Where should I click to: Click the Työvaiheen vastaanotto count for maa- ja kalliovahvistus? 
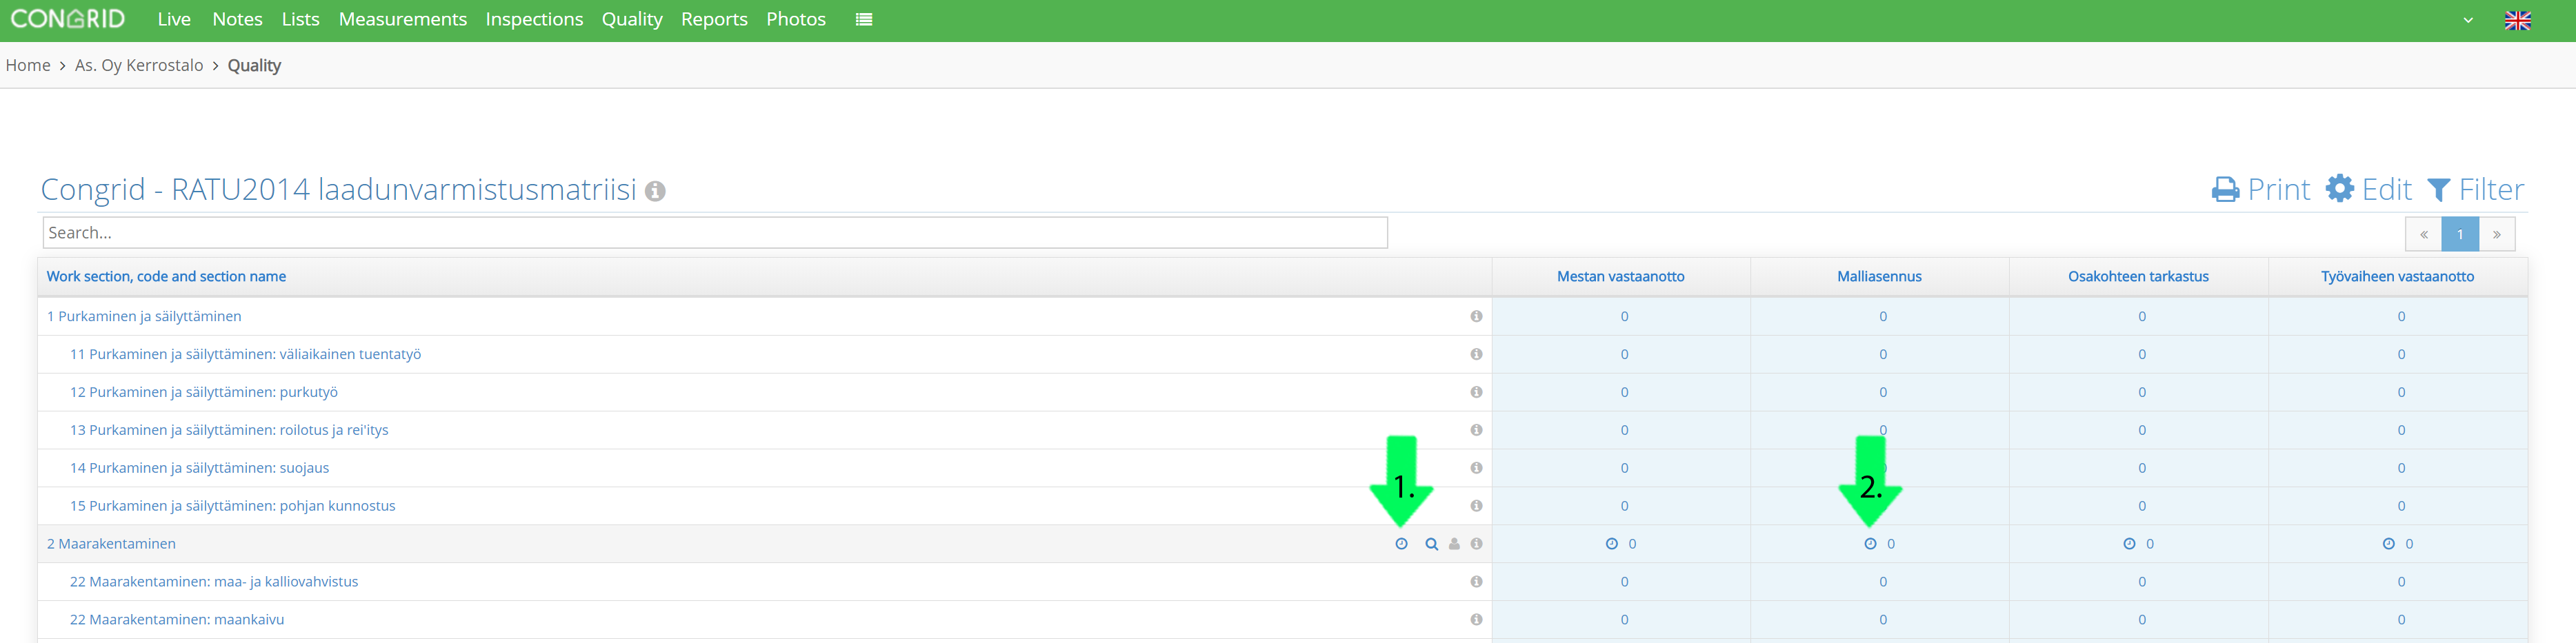tap(2401, 582)
